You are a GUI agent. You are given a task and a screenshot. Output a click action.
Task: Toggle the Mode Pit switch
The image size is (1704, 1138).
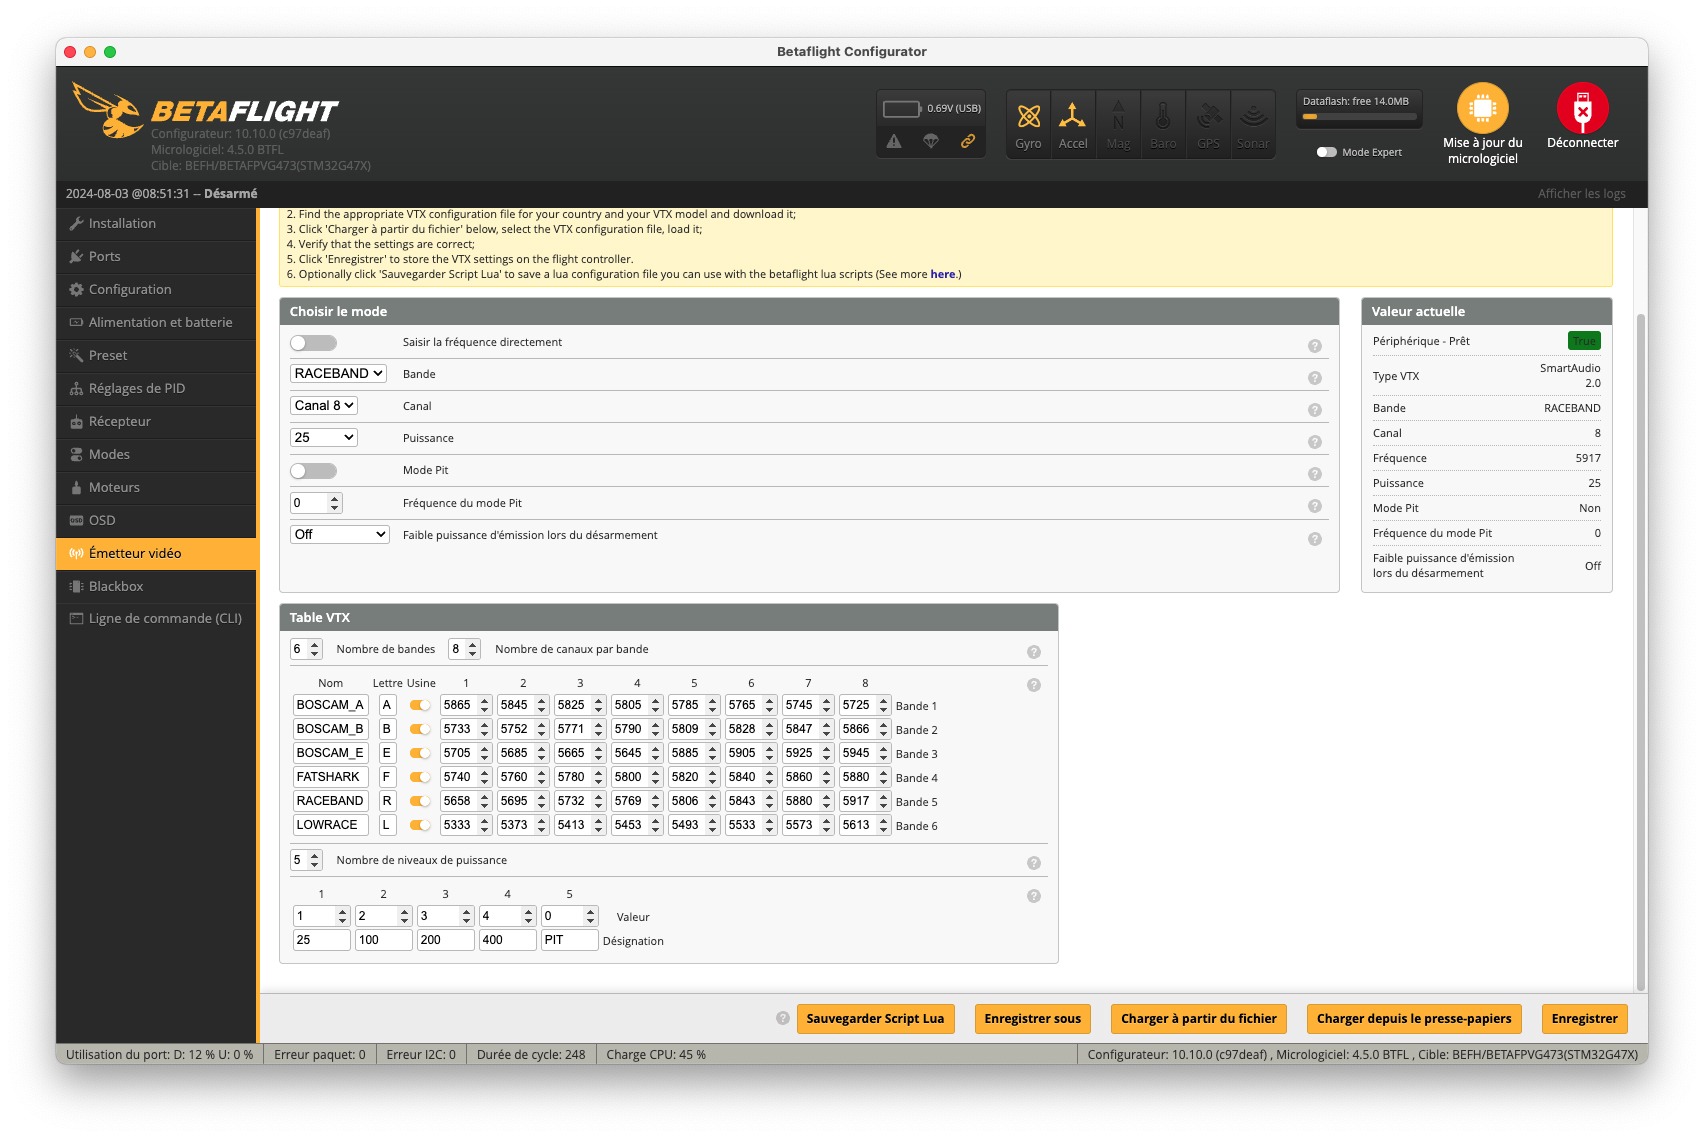314,471
